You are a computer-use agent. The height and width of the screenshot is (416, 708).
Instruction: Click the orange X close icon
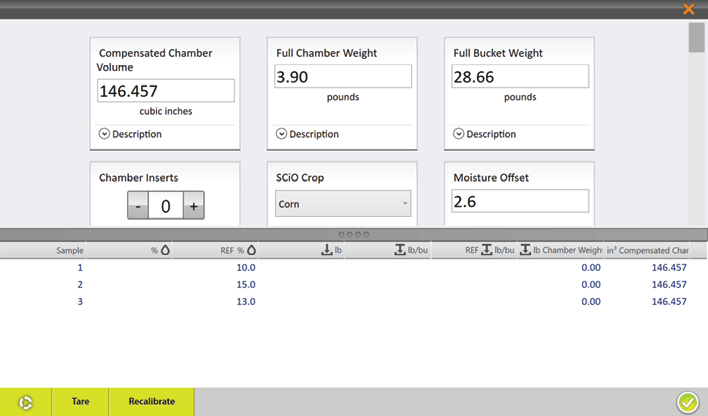[x=689, y=9]
